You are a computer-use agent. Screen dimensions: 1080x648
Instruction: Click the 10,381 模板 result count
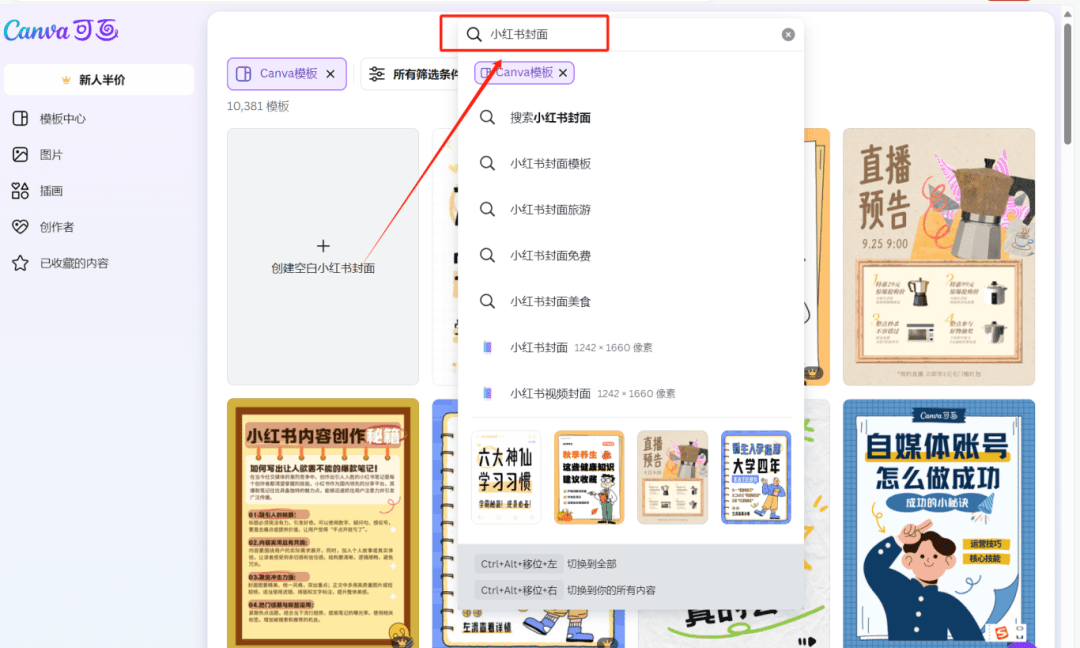(x=258, y=106)
